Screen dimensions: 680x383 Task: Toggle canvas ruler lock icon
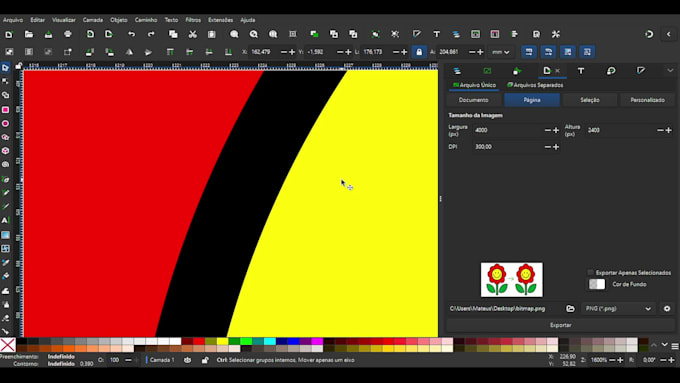[x=19, y=66]
